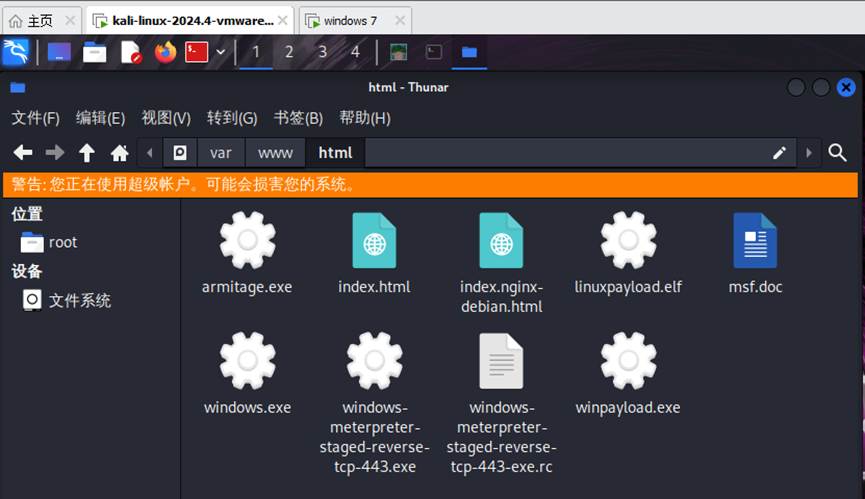Open the 帮助(H) menu
The image size is (865, 499).
click(365, 118)
